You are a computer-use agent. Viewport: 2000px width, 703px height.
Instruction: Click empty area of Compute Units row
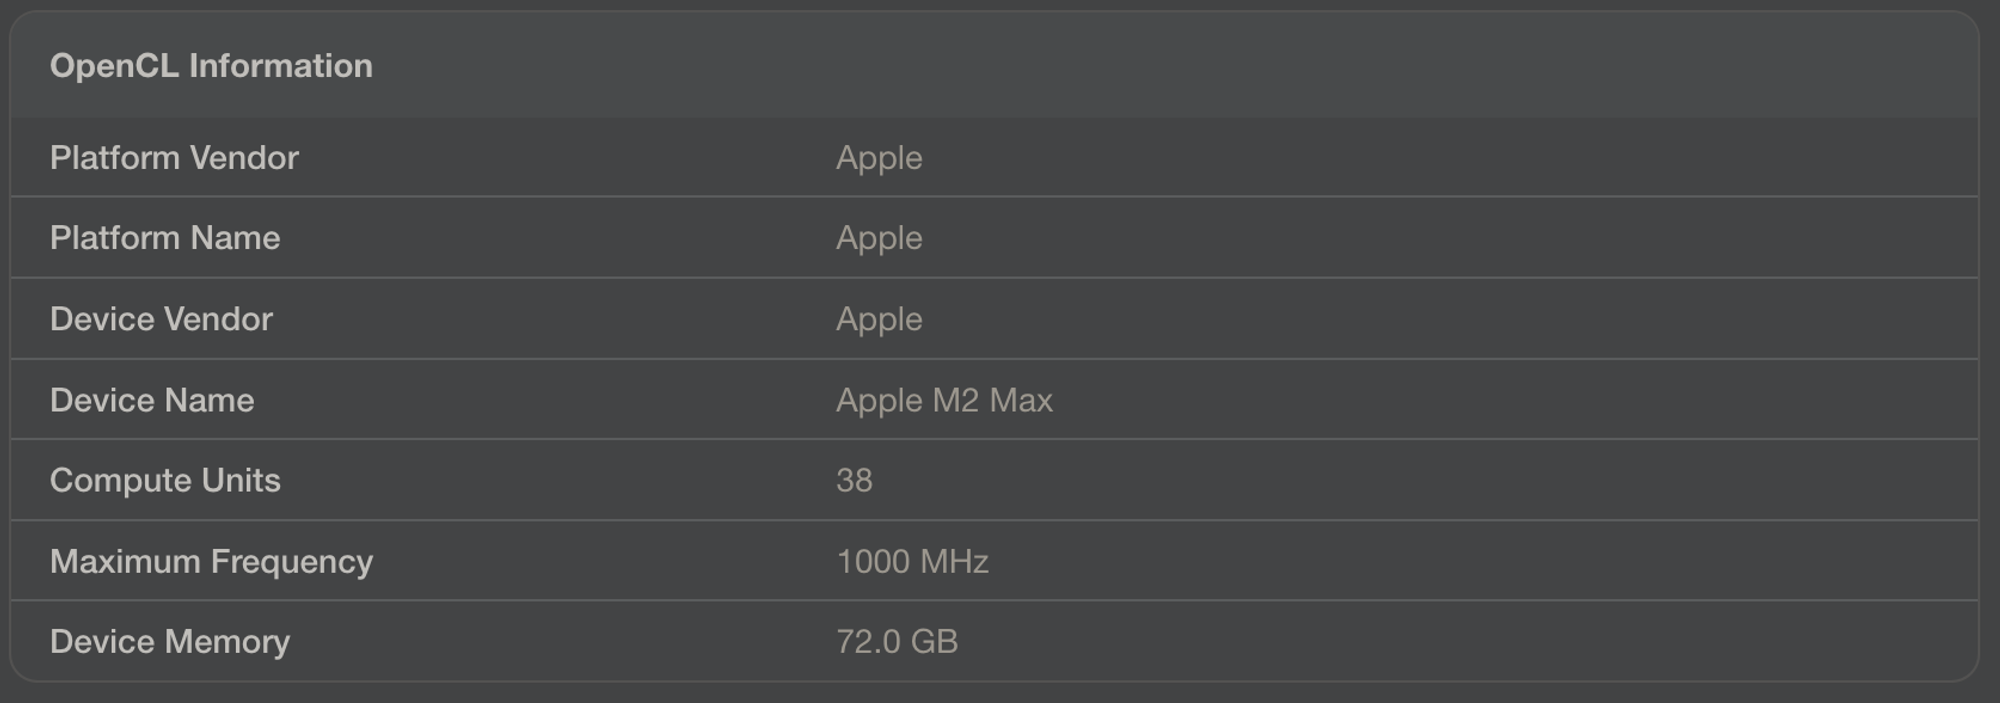click(x=1500, y=481)
